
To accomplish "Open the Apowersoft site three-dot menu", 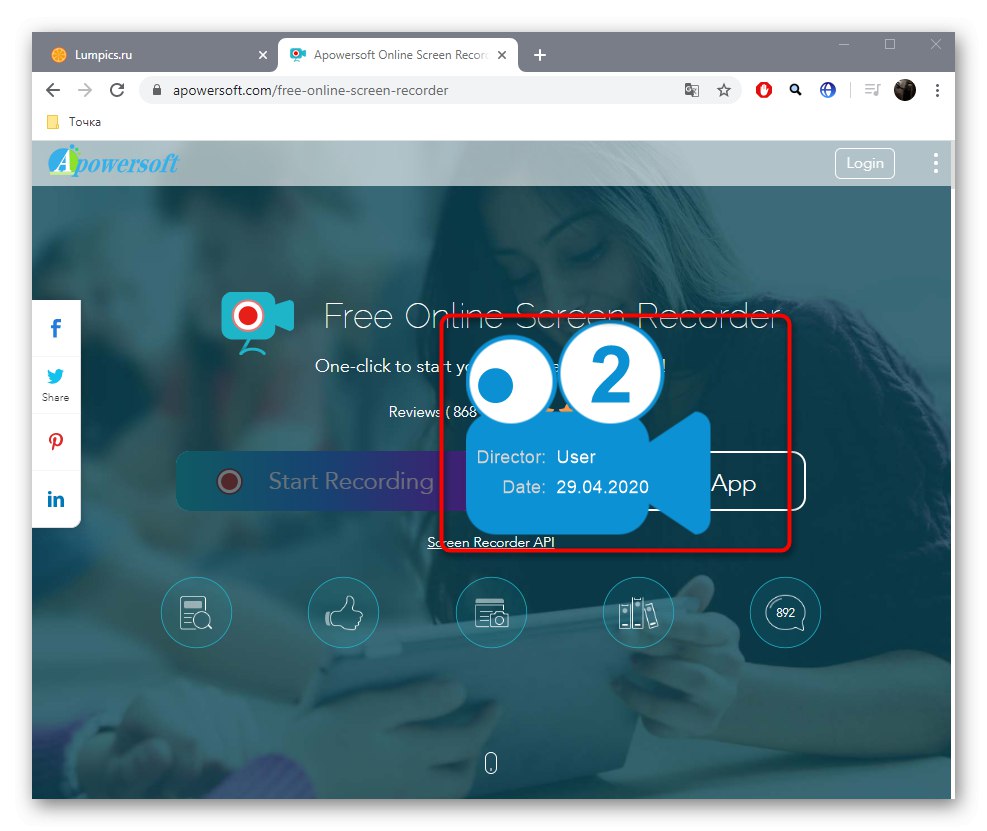I will tap(936, 163).
